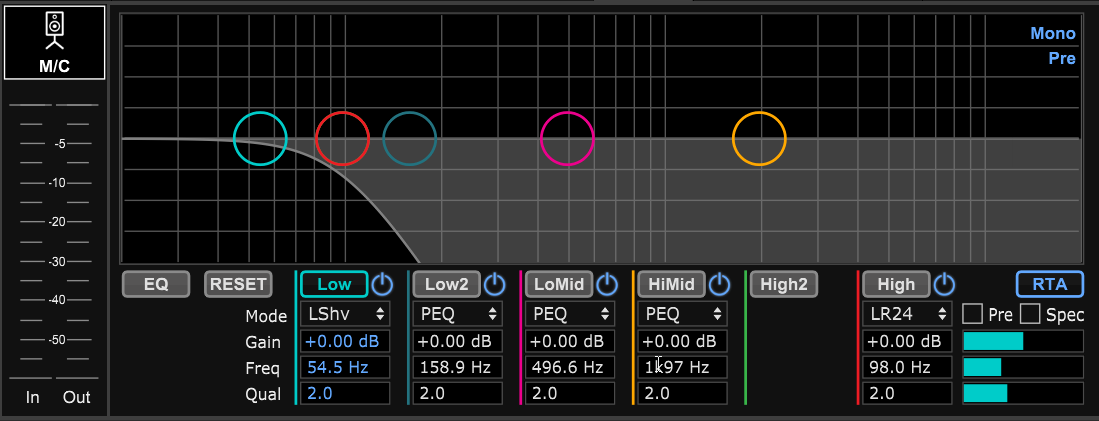Toggle the High band power icon

(x=944, y=284)
